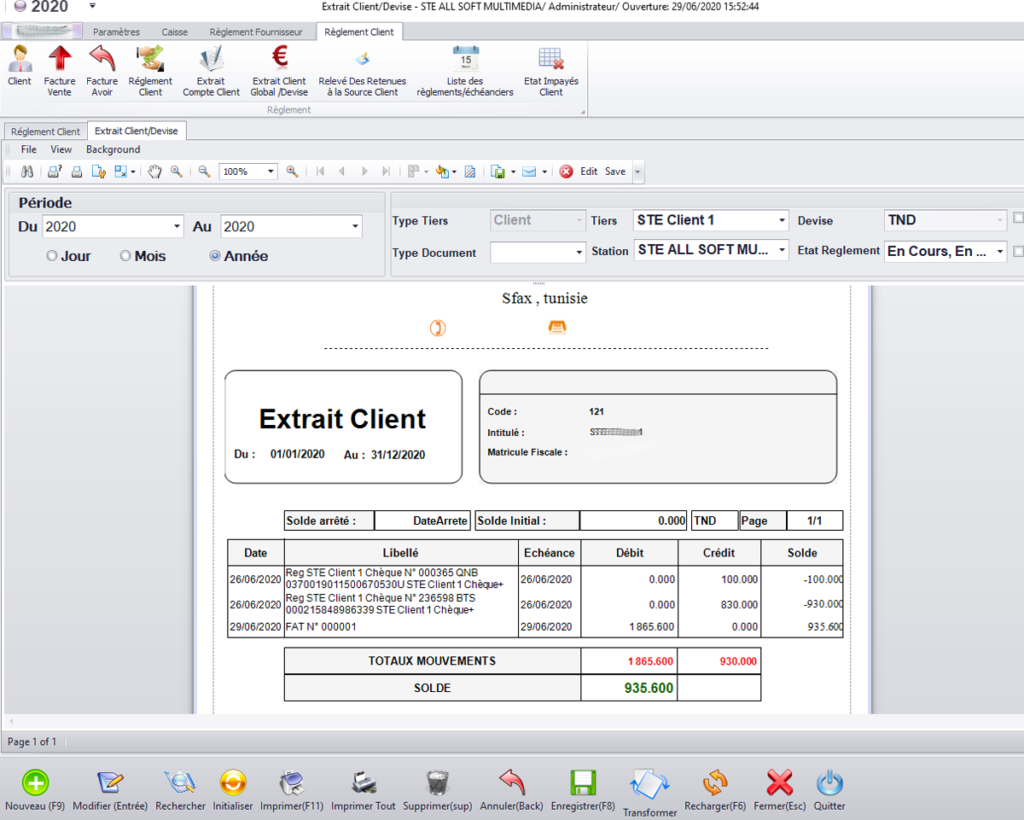Open Relevé Des Retenues à la Source Client
This screenshot has height=820, width=1024.
(x=362, y=71)
